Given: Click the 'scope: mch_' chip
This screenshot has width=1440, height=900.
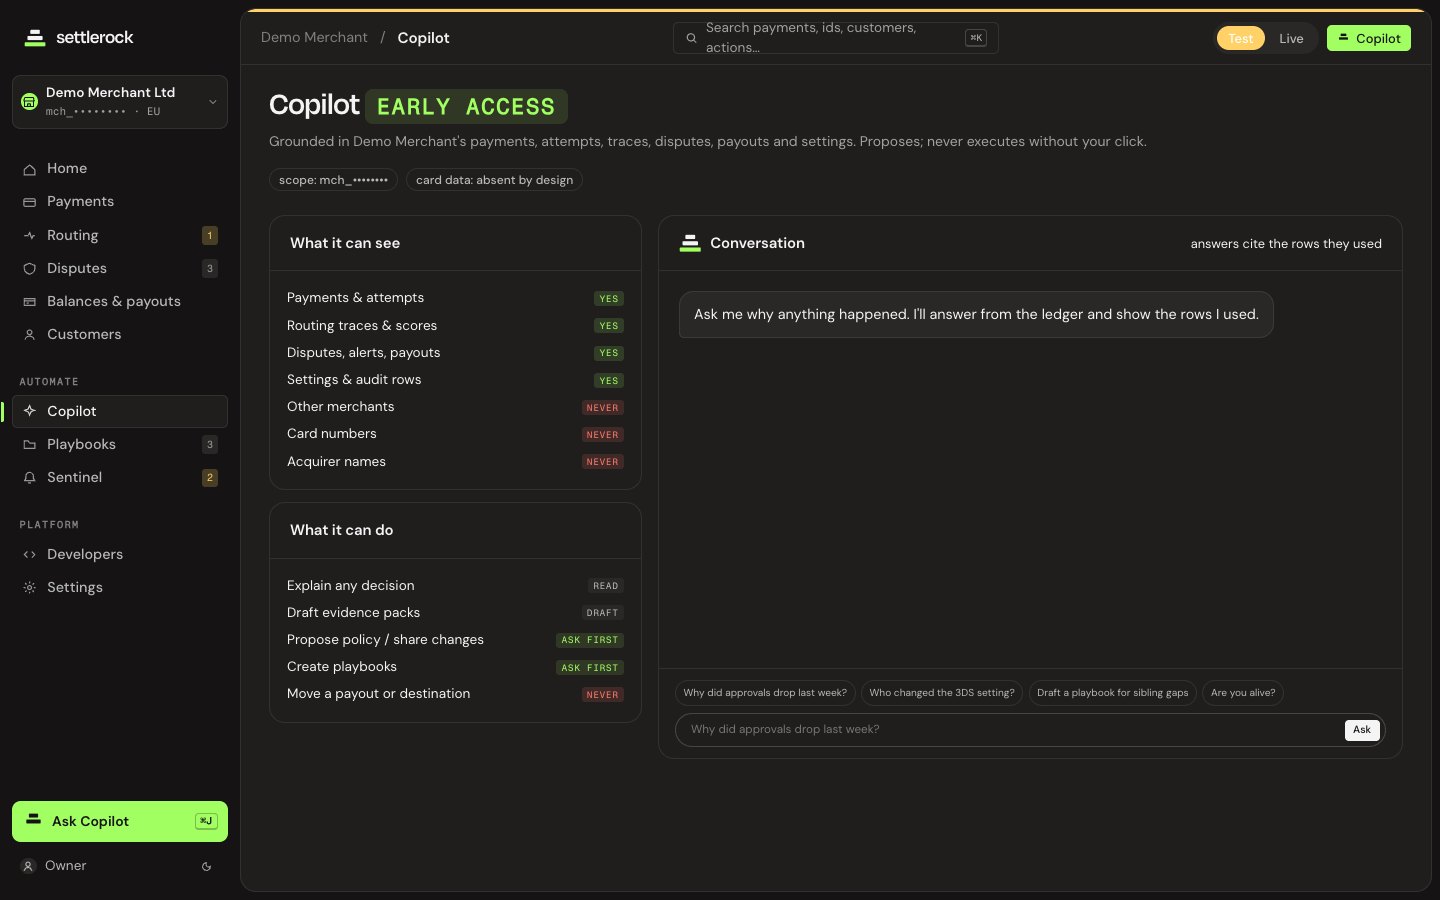Looking at the screenshot, I should point(333,180).
